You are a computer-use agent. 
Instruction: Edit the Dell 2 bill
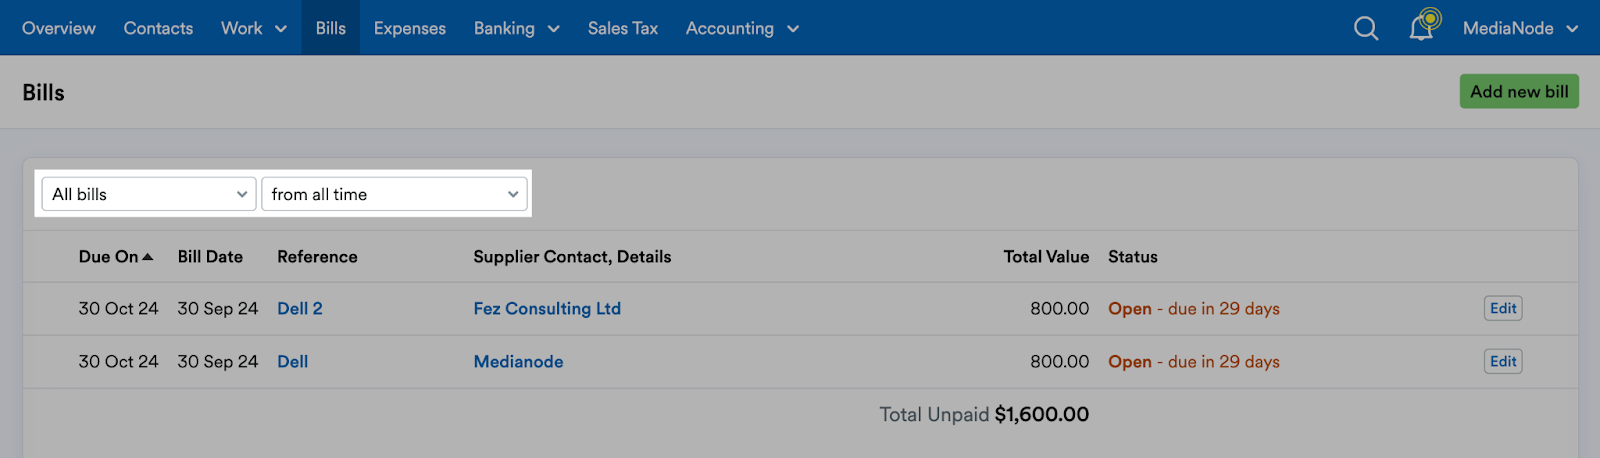[x=1503, y=308]
